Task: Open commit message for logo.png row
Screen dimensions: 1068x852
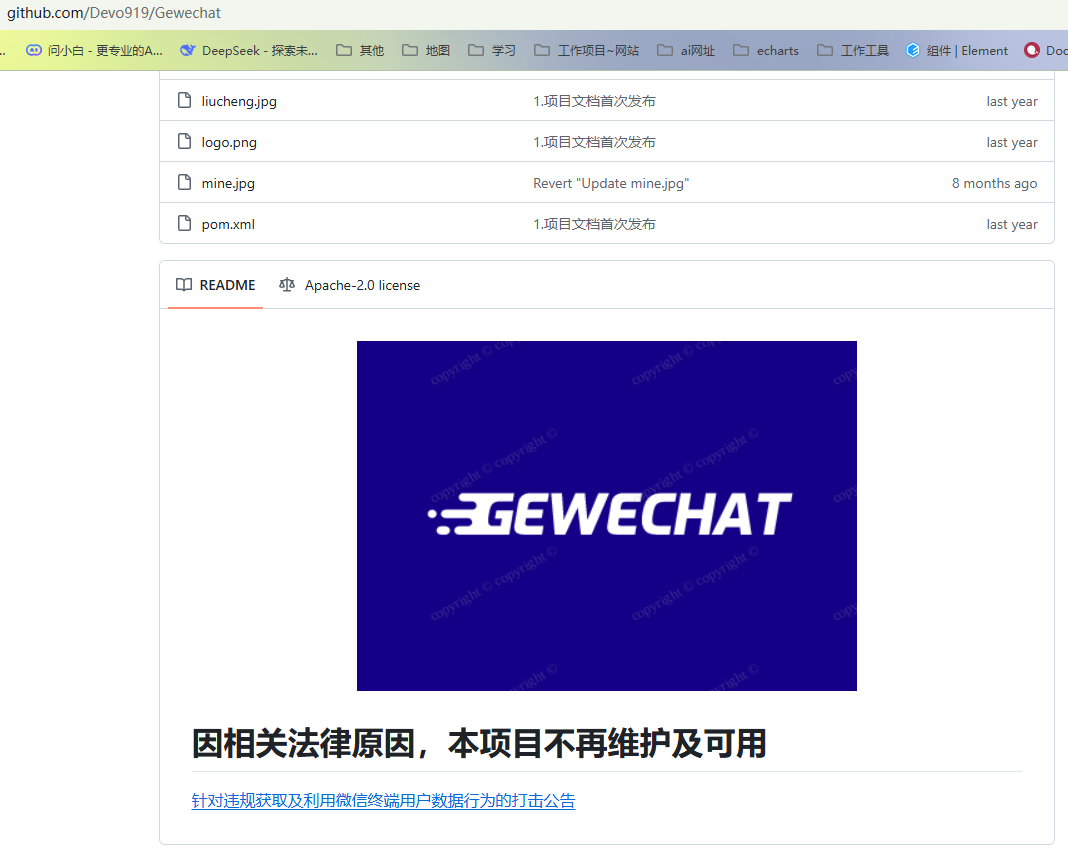Action: click(594, 142)
